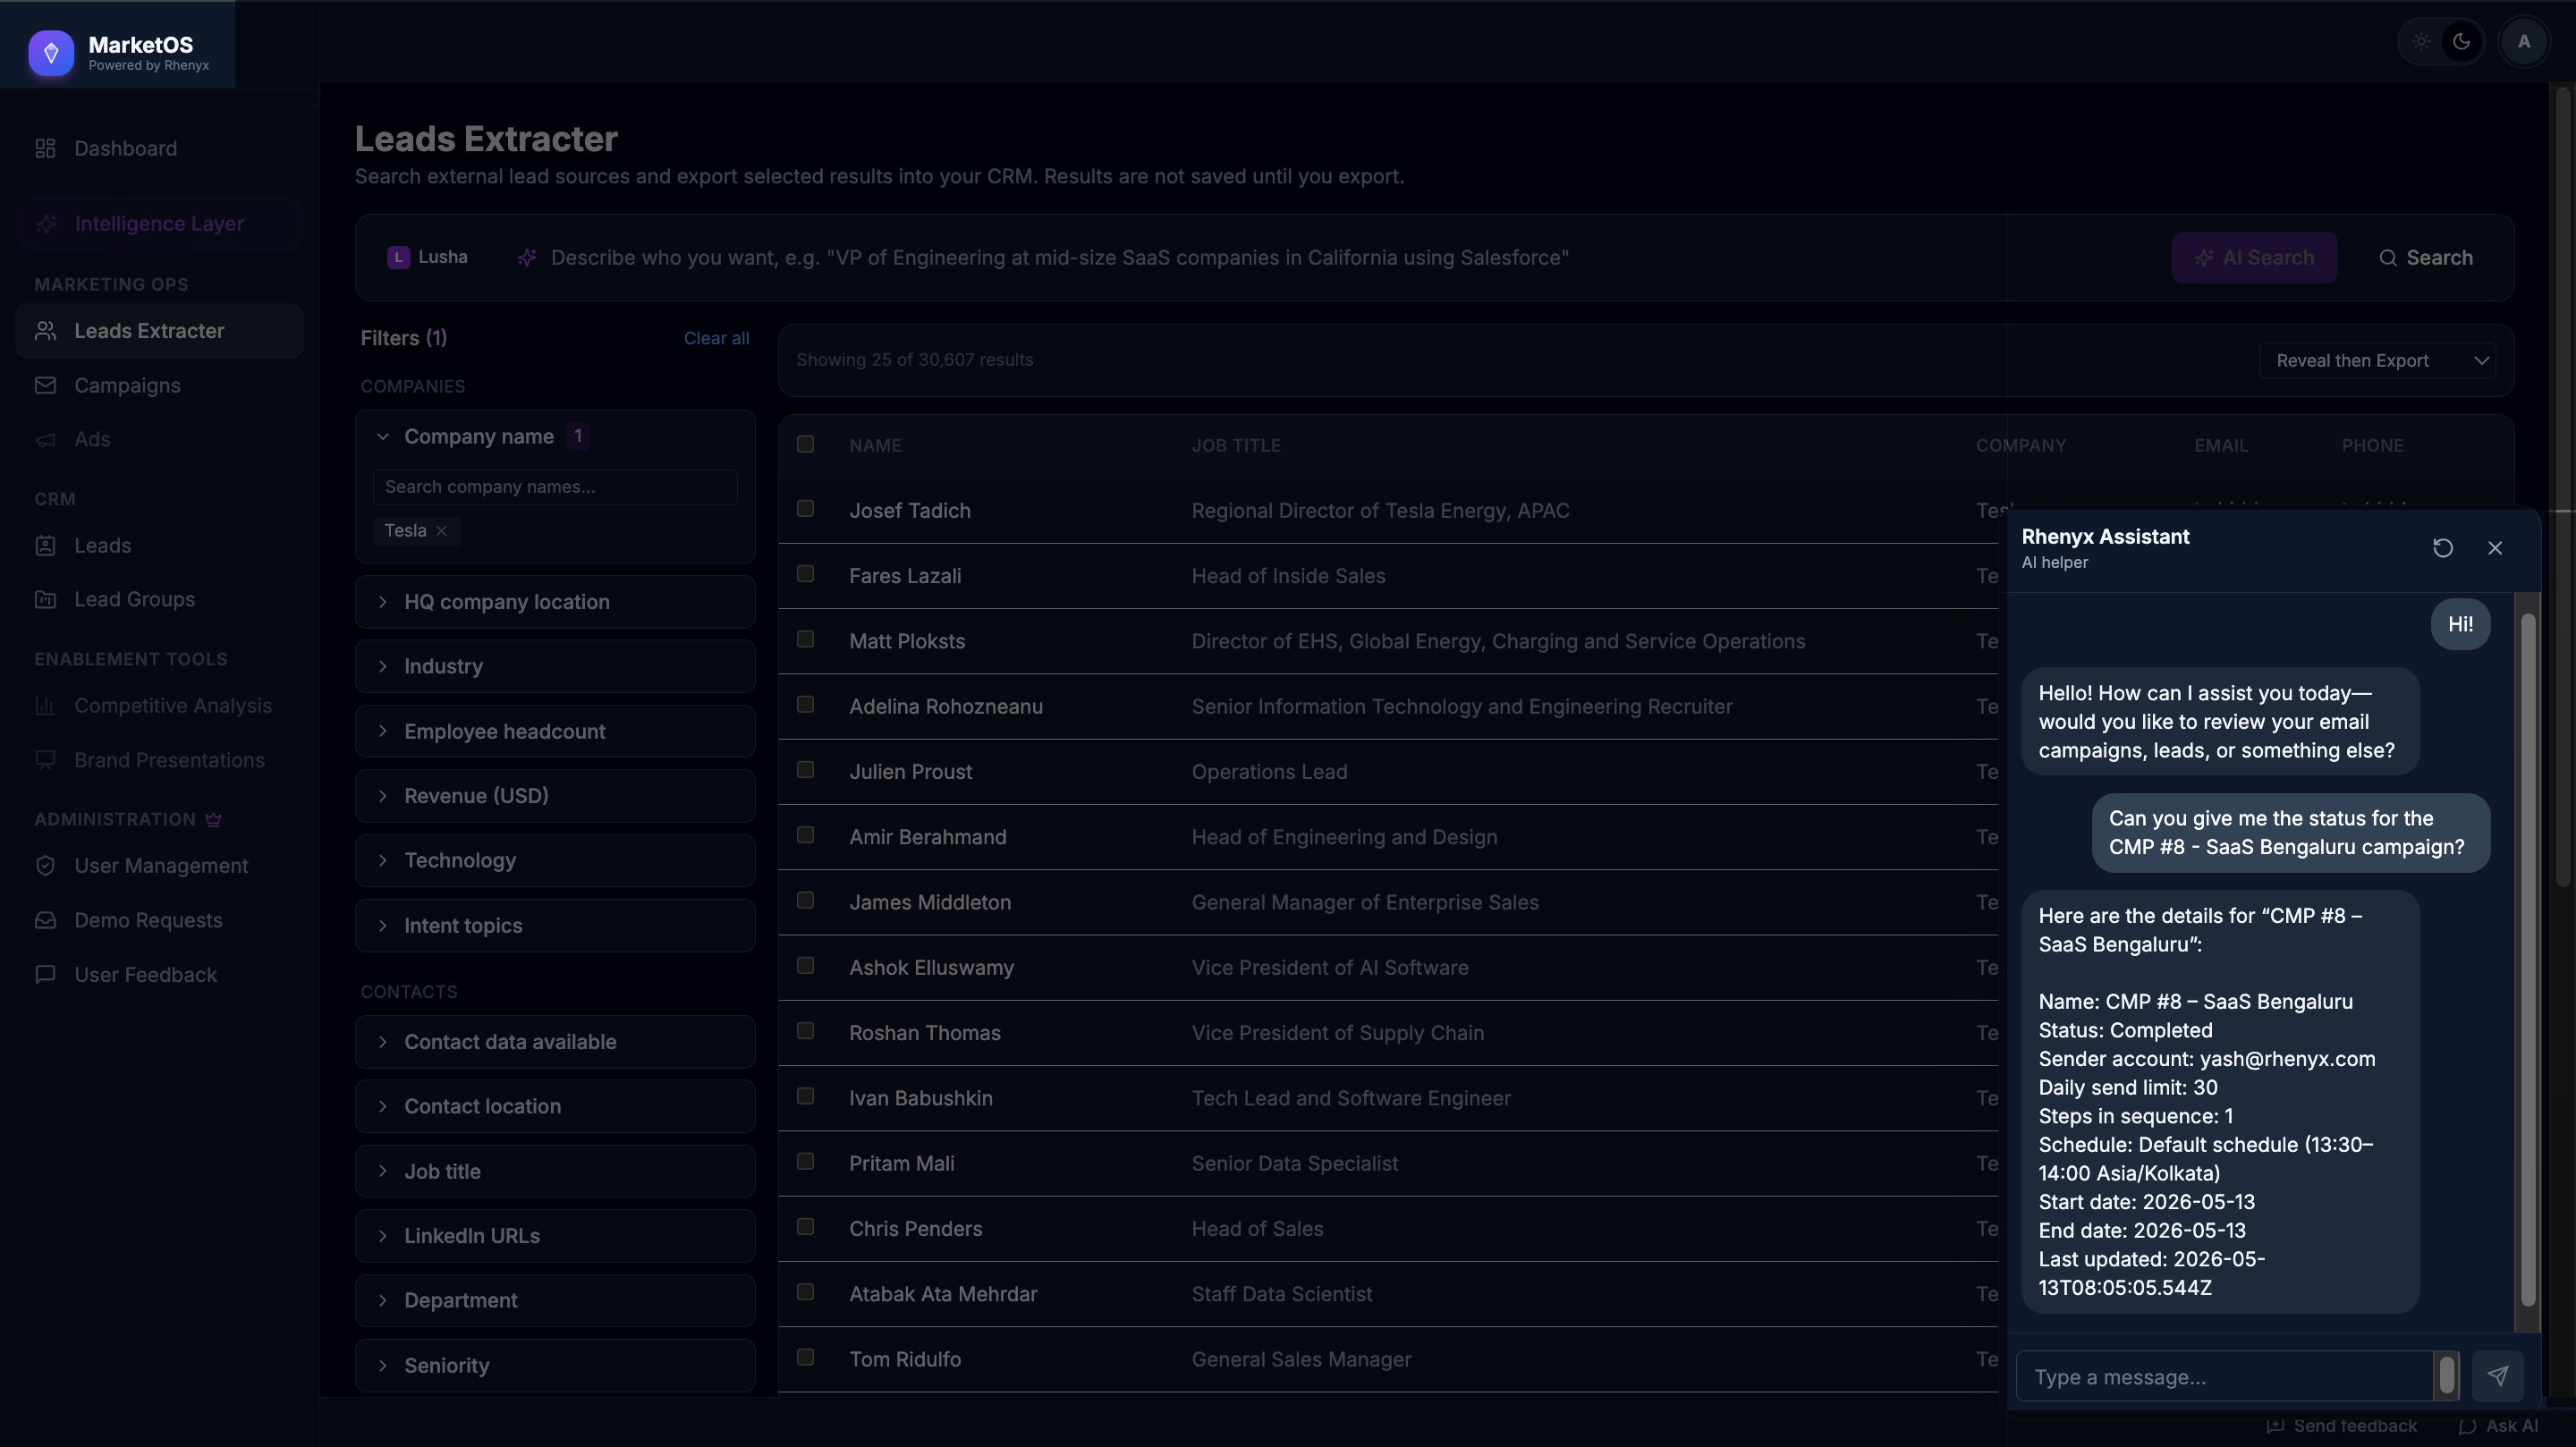Click the sparkle icon in search bar

tap(527, 258)
